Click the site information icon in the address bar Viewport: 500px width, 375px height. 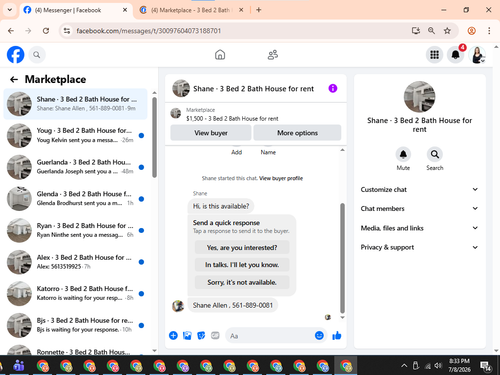(x=67, y=31)
